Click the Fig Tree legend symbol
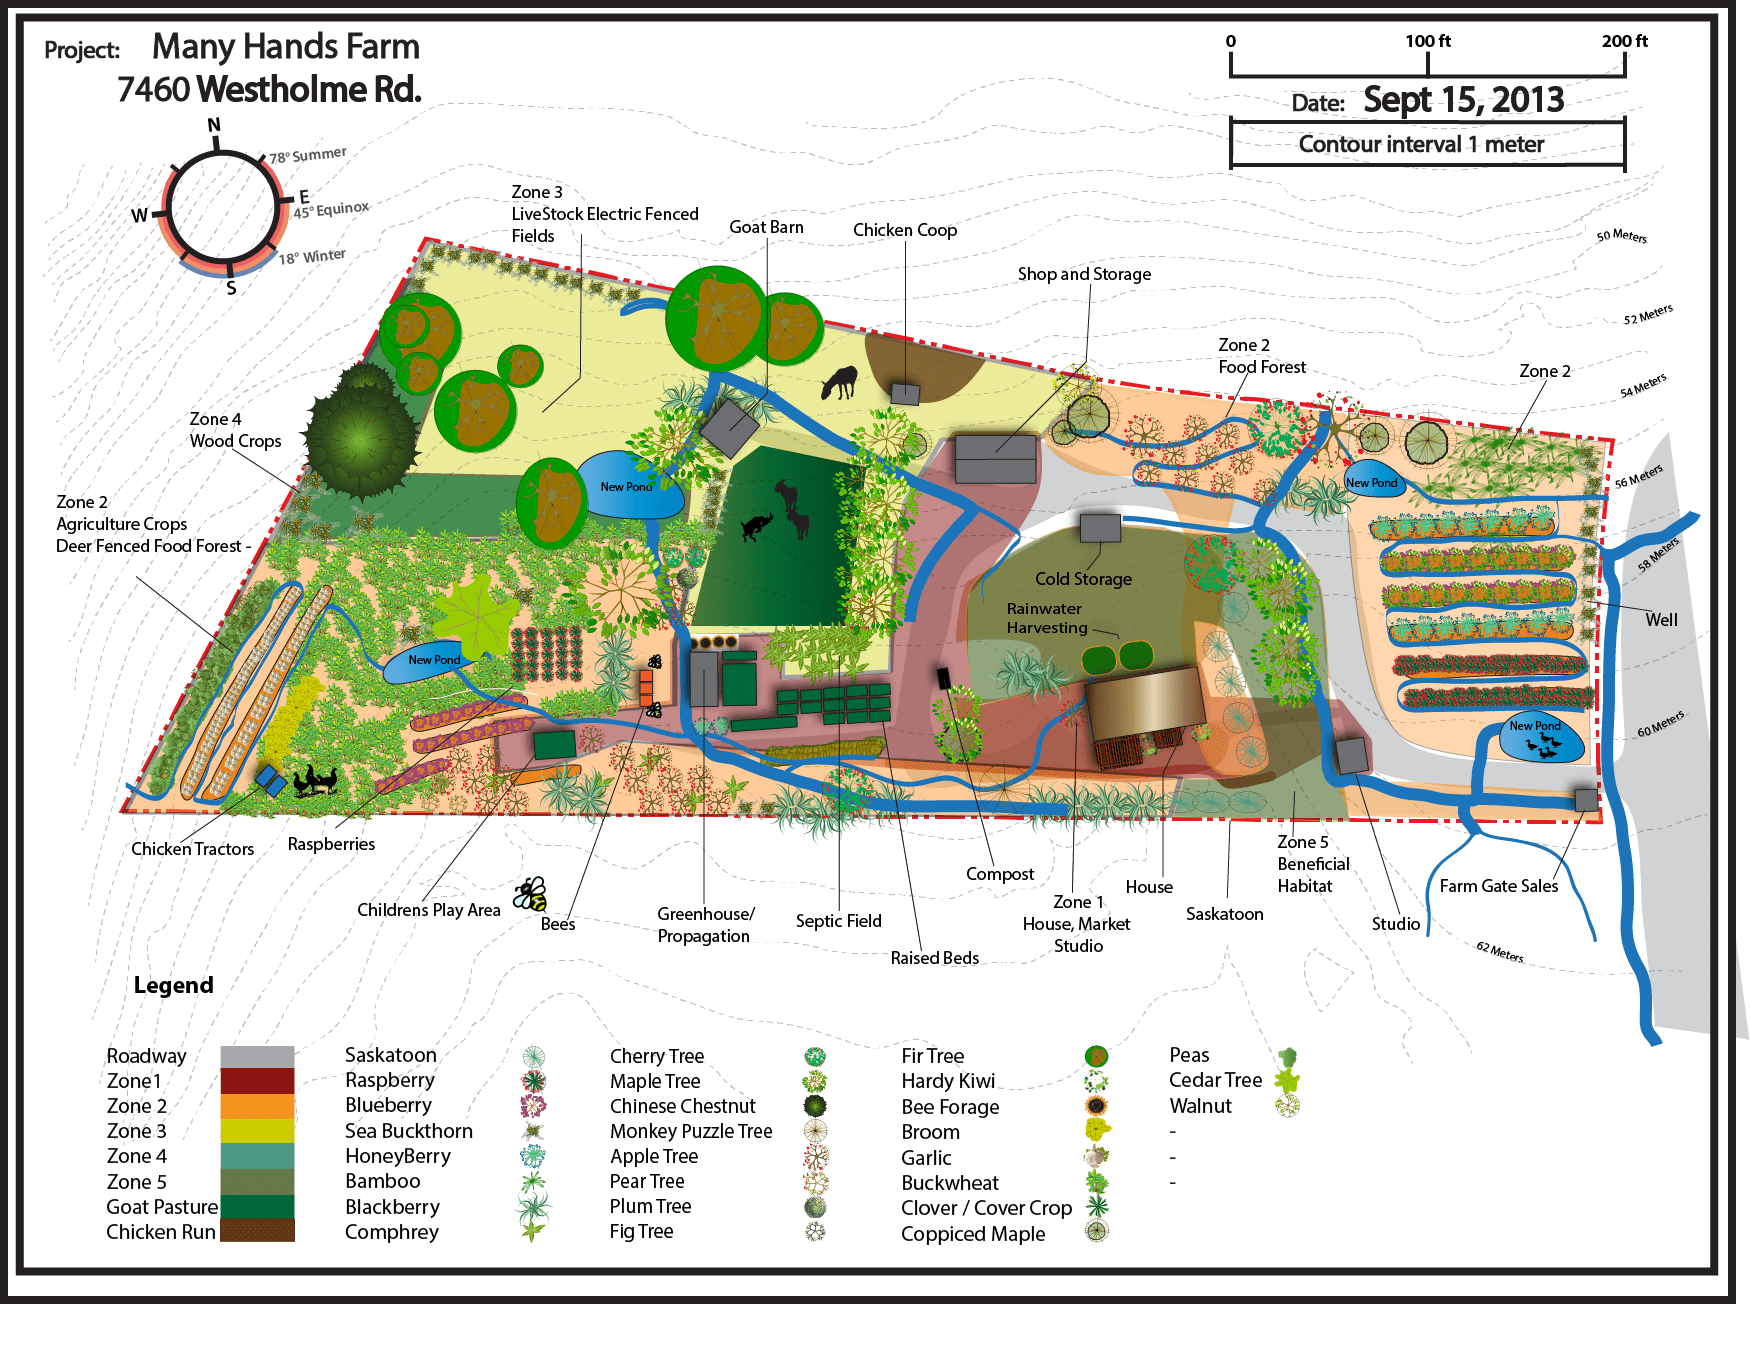Viewport: 1750px width, 1348px height. pos(816,1232)
